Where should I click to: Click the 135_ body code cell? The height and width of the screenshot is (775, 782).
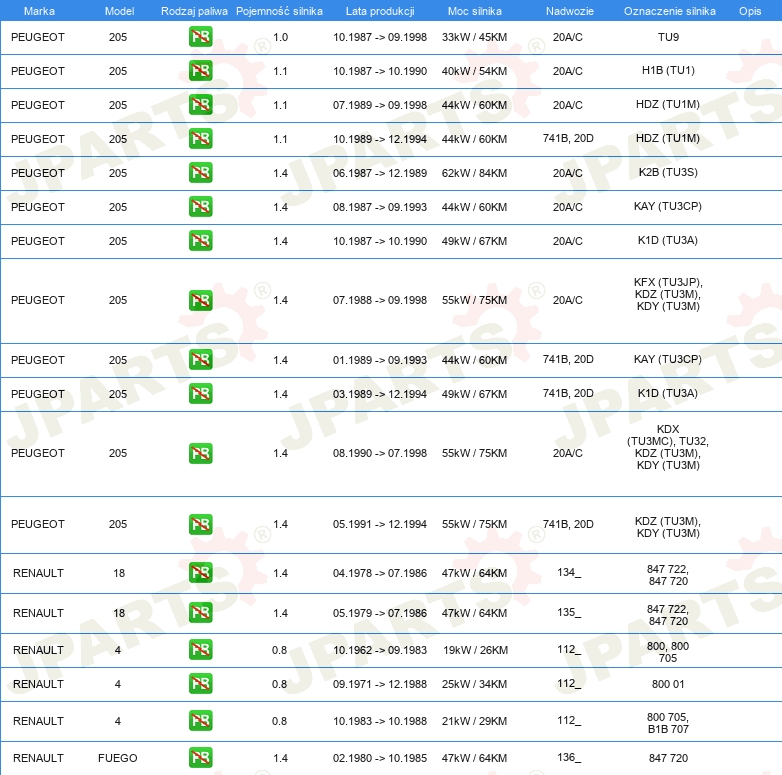(569, 612)
